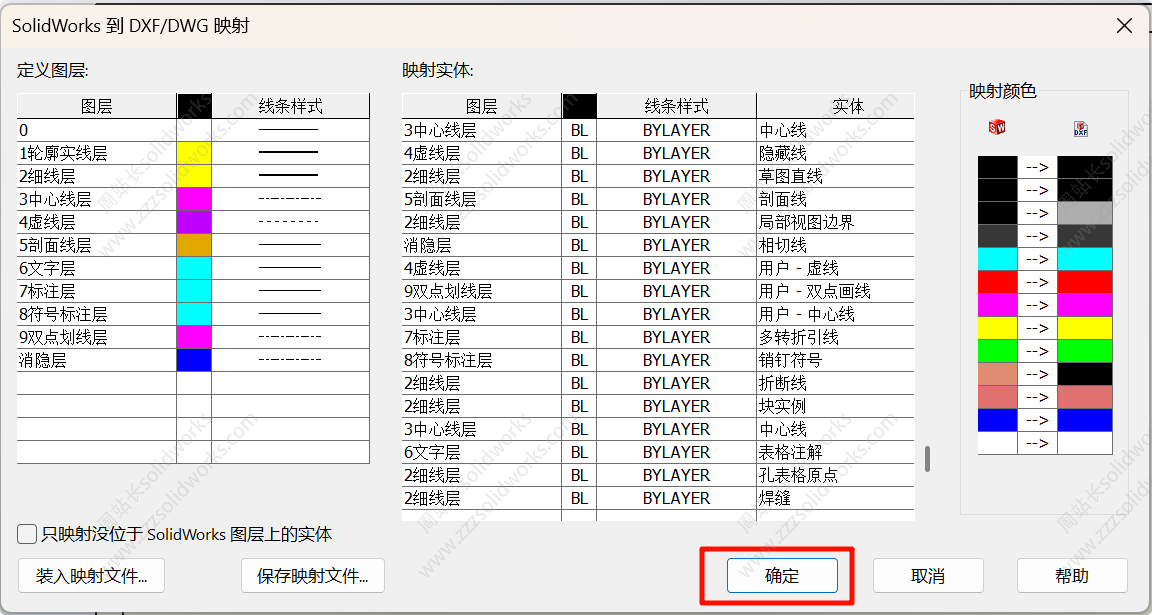Open the line style of 1轮廓实线层
Screen dimensions: 1152x615
[x=290, y=154]
